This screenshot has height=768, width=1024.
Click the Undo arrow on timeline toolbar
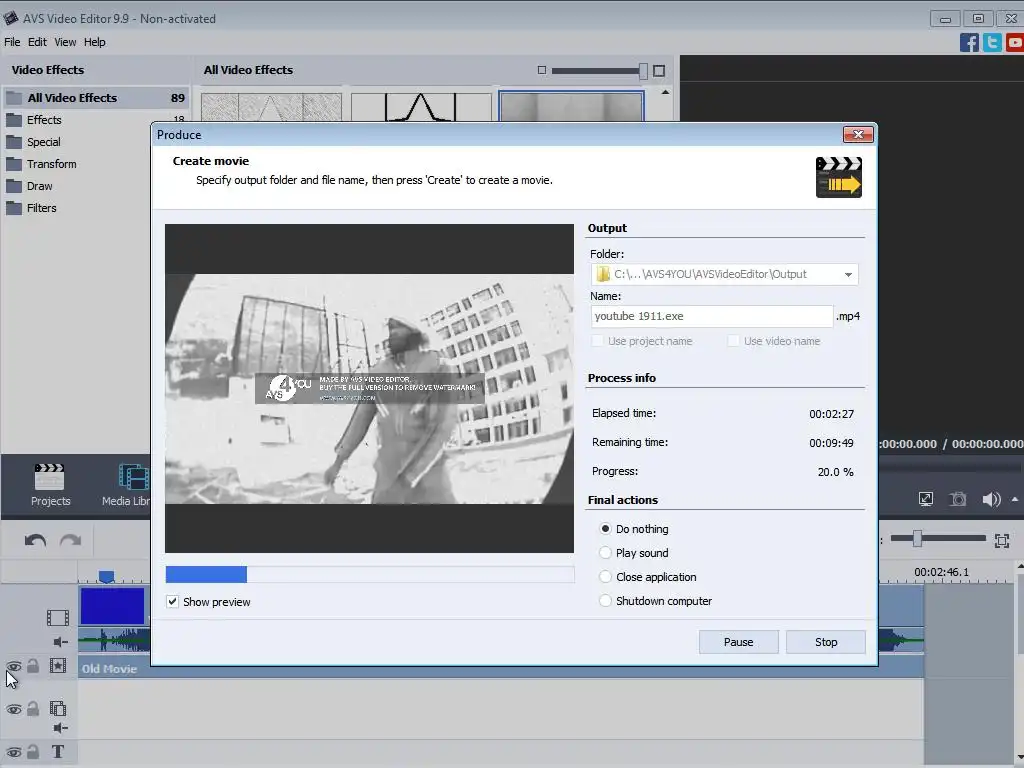pos(35,541)
